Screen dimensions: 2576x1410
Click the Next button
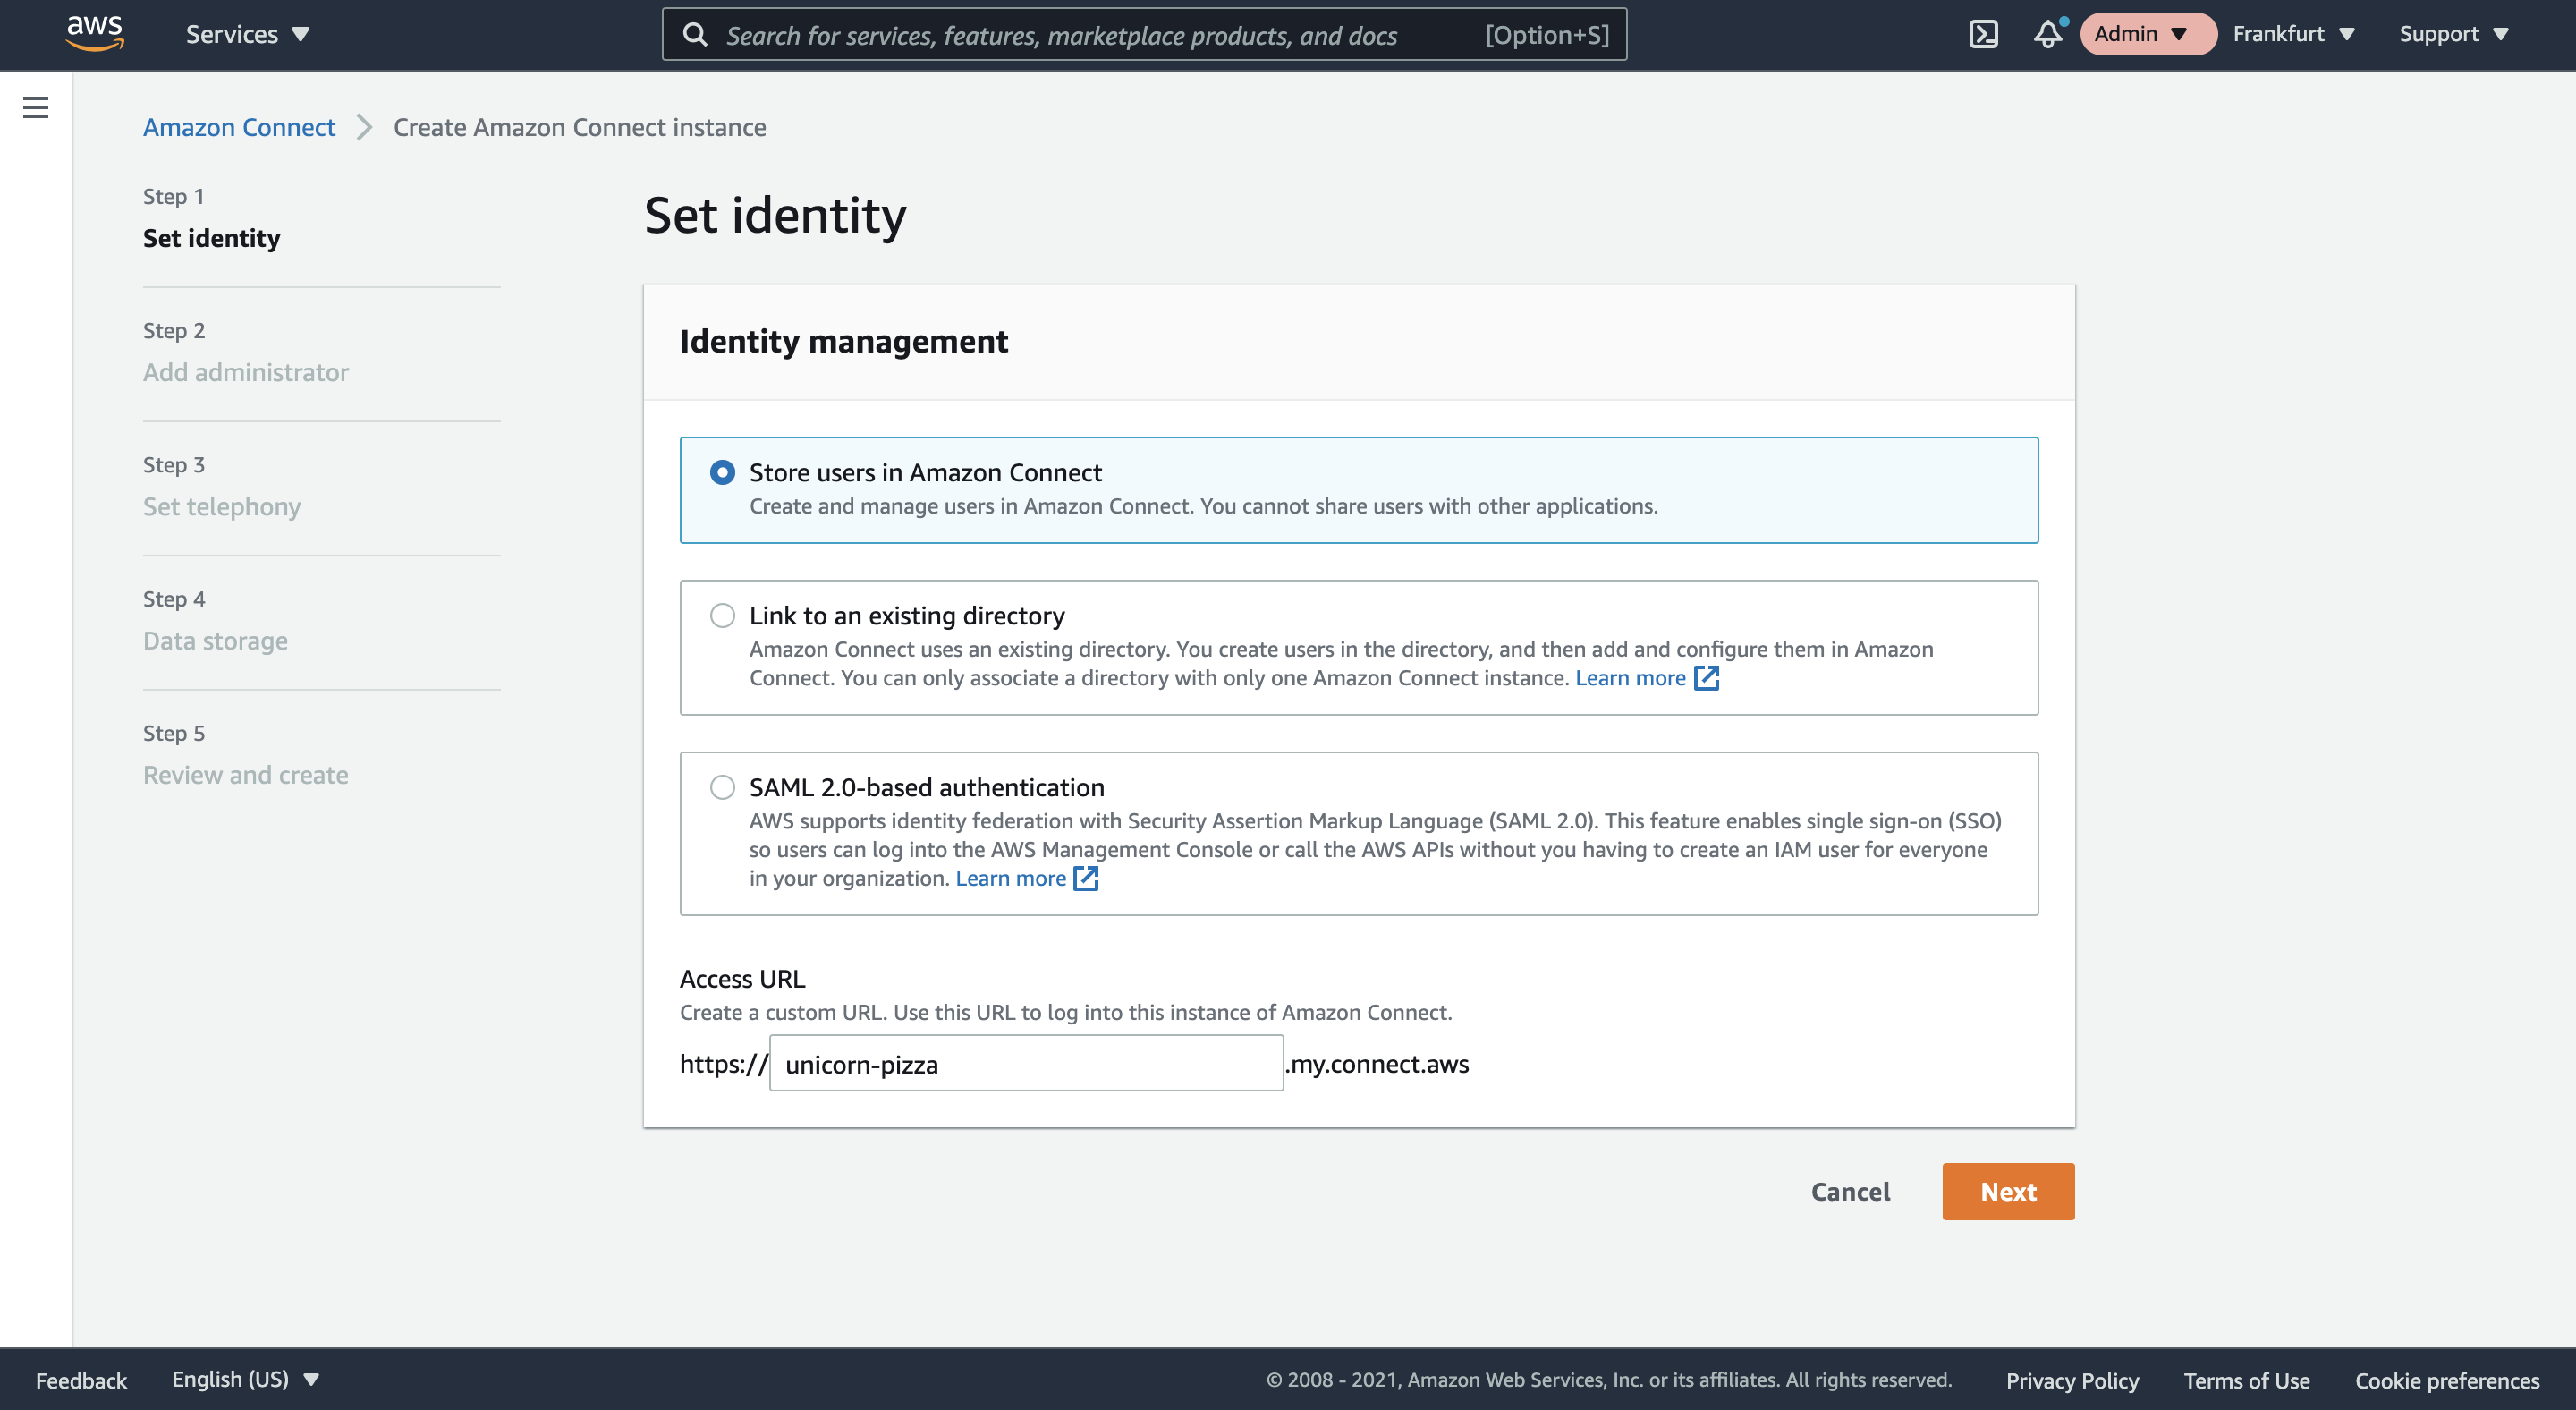2008,1191
